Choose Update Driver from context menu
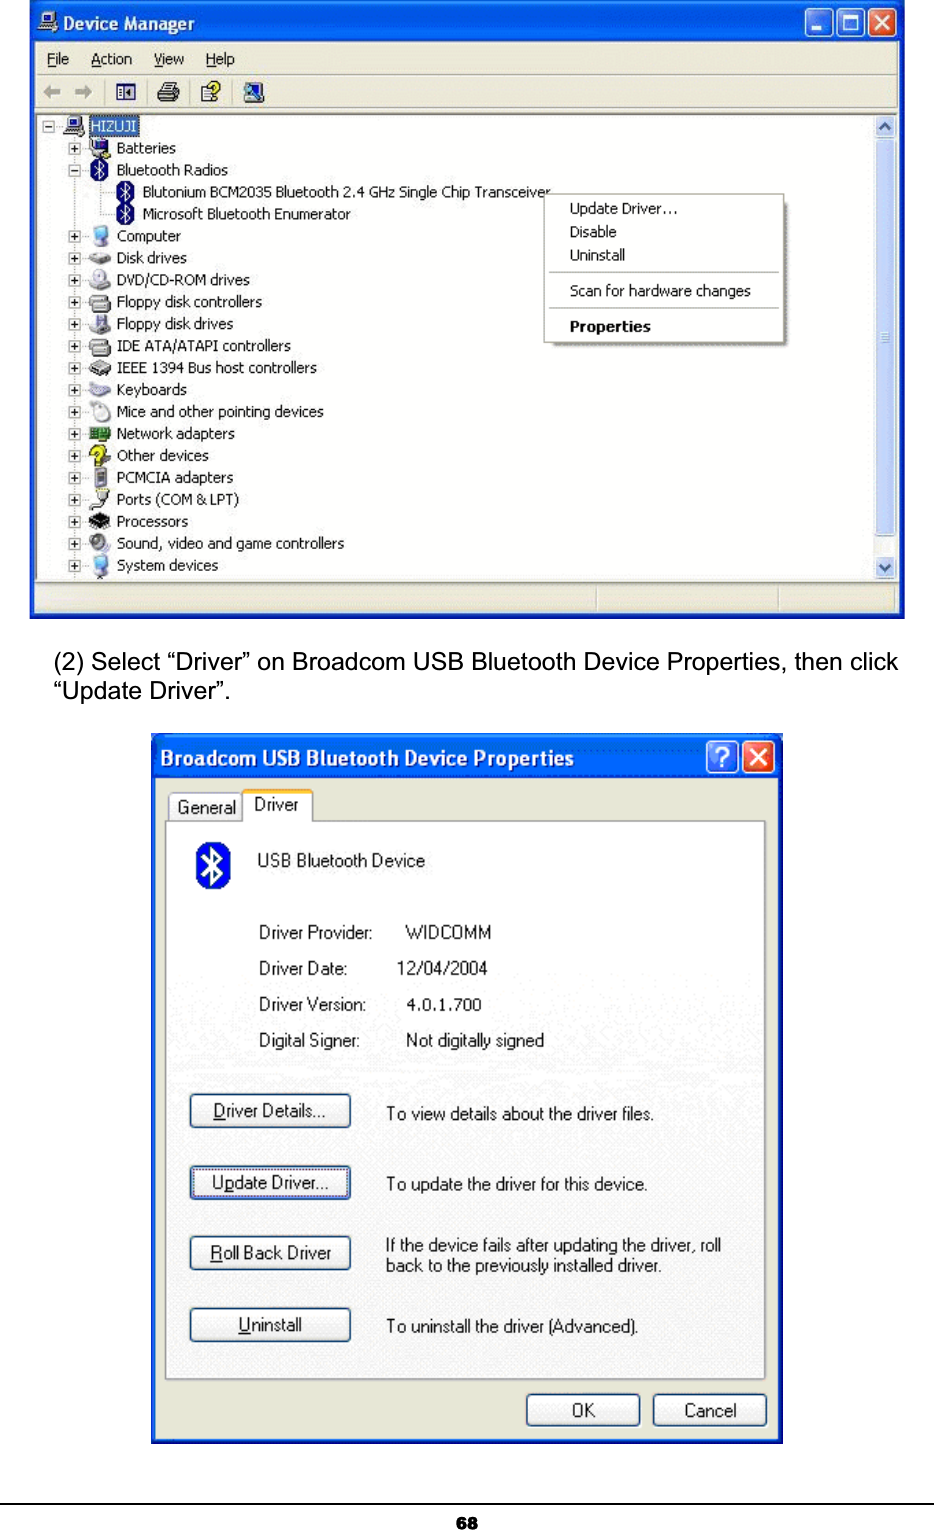 coord(623,208)
